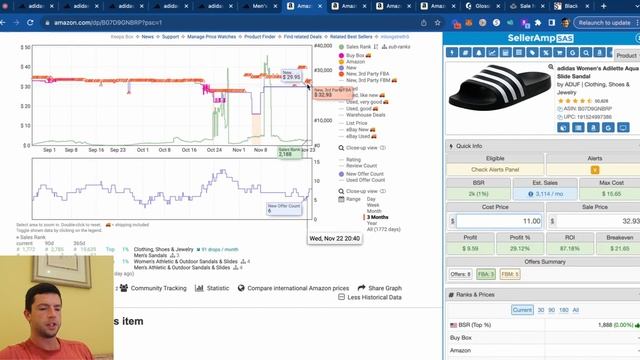
Task: Click Share Graph link
Action: (380, 288)
